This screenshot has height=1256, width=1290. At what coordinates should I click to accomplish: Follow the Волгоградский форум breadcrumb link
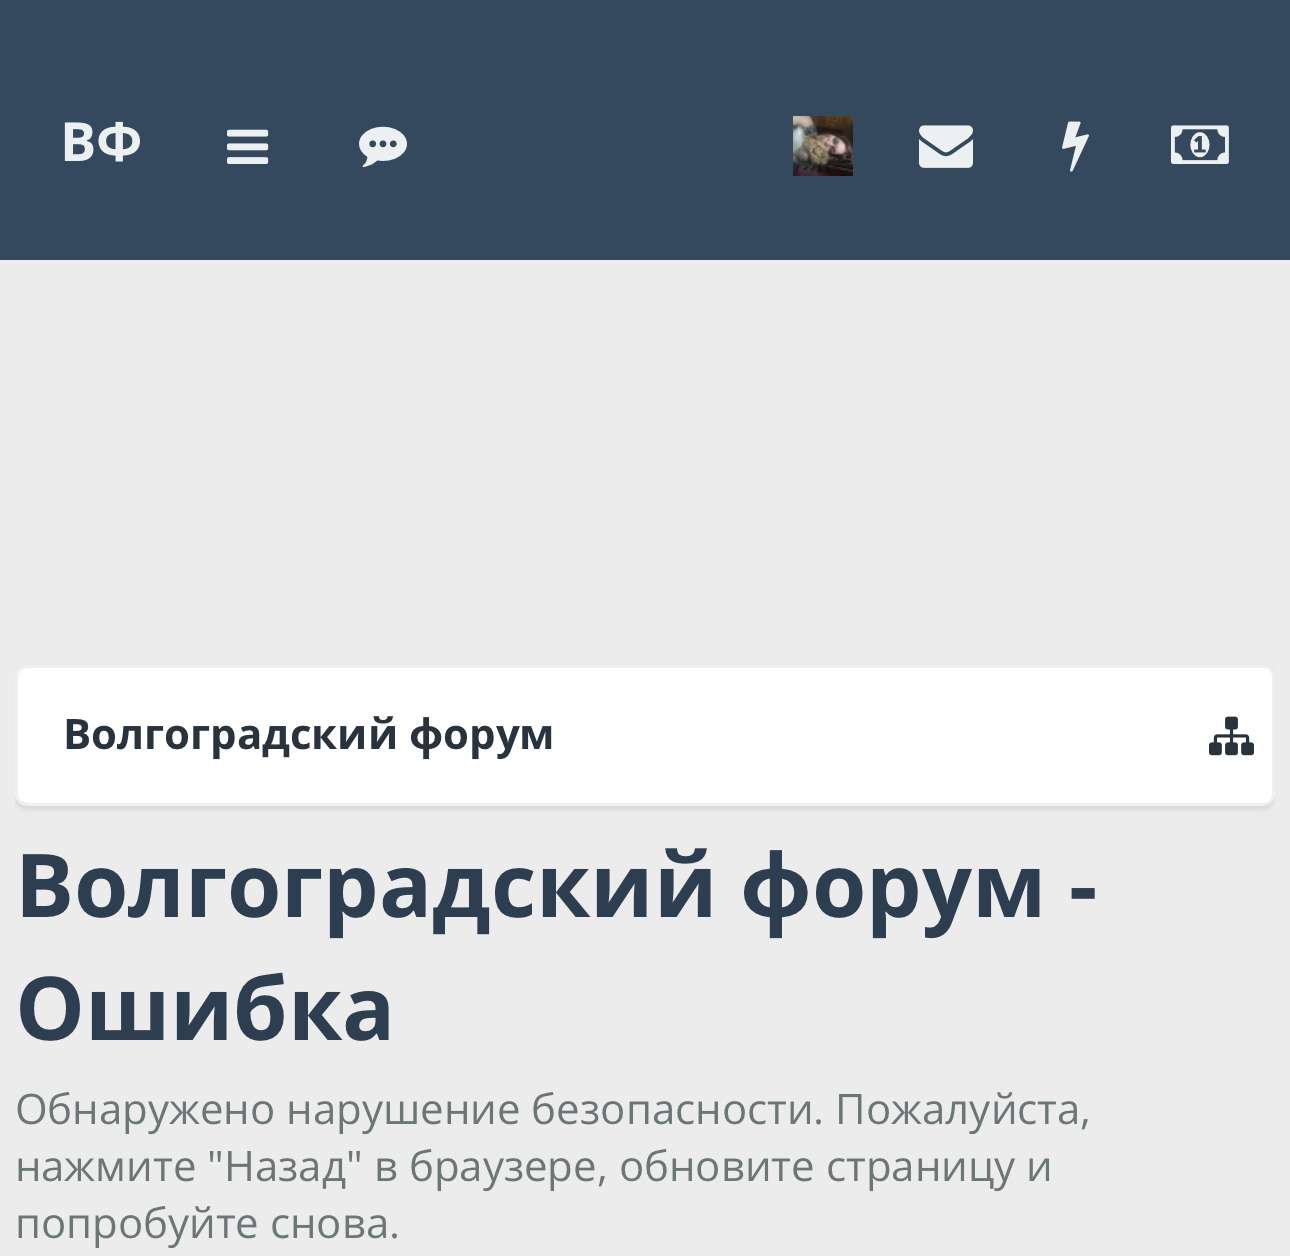(x=308, y=735)
